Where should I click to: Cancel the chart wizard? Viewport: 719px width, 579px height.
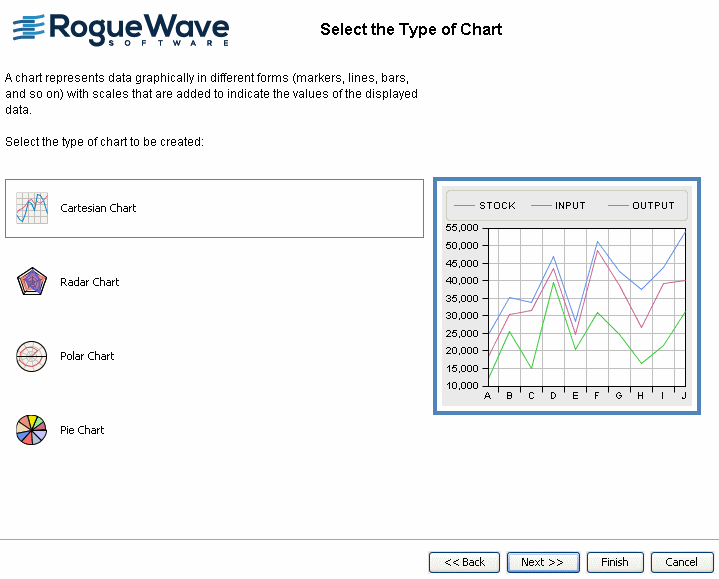pos(681,562)
